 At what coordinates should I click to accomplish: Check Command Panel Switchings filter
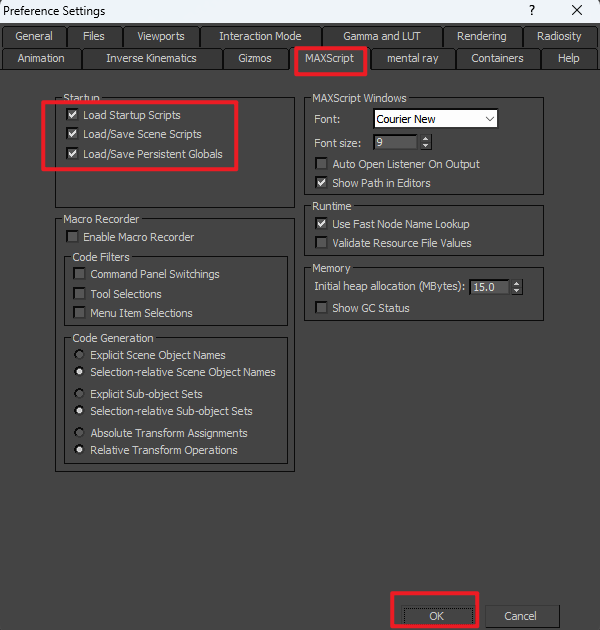80,274
